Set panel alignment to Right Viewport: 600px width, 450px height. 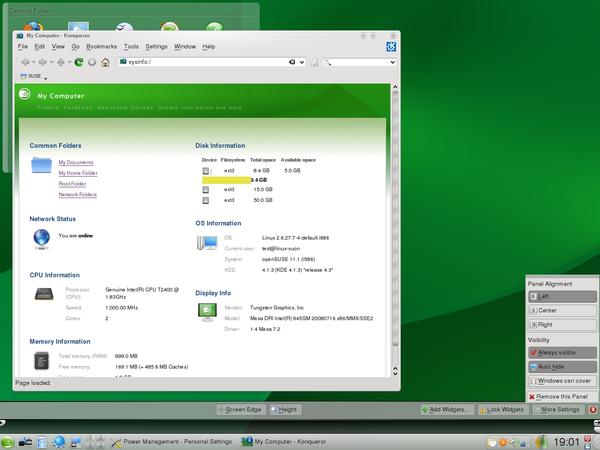click(562, 325)
